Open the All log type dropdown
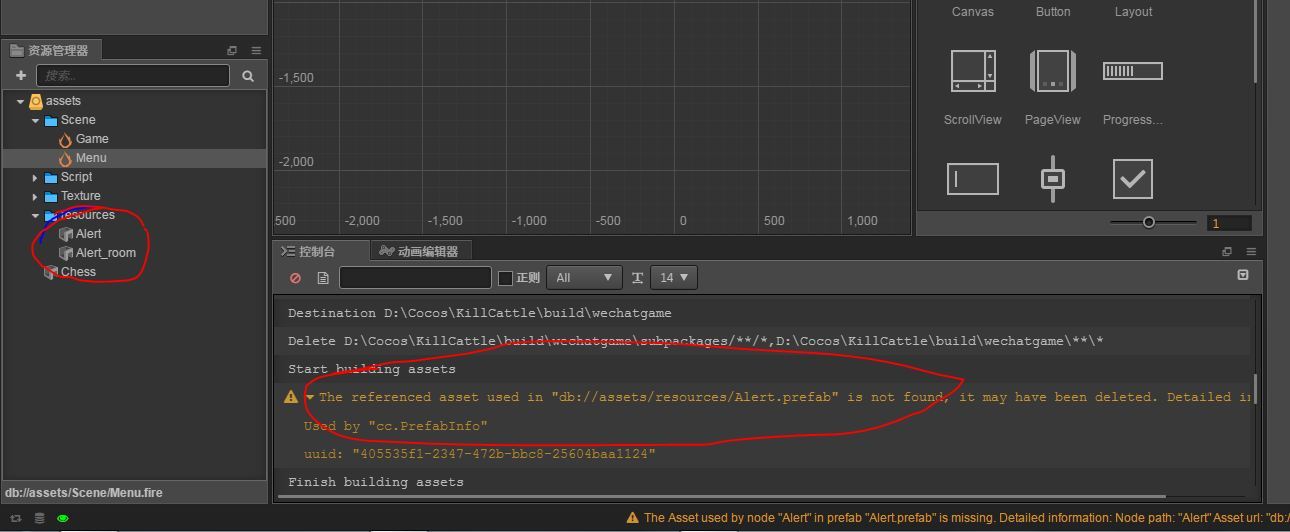Image resolution: width=1290 pixels, height=532 pixels. (x=584, y=277)
